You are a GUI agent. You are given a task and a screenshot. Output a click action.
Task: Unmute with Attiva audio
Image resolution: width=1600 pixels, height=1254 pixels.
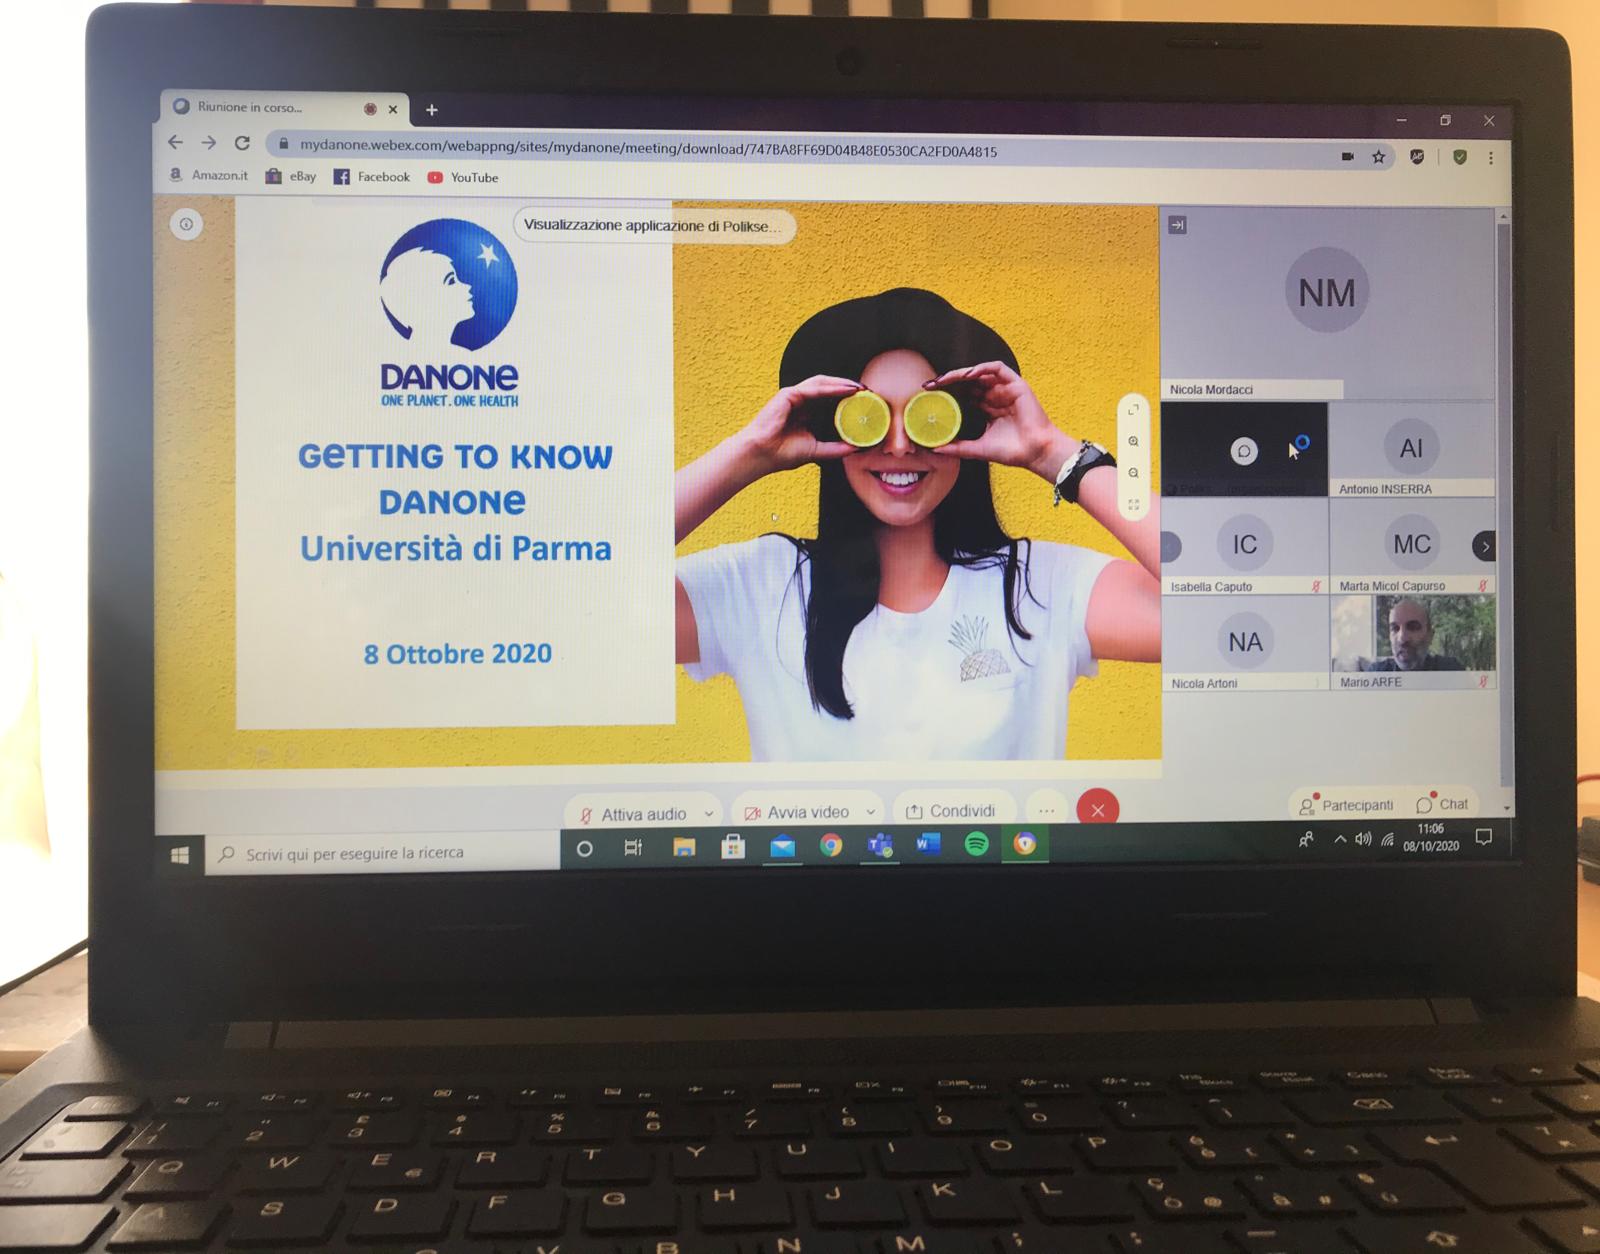634,814
